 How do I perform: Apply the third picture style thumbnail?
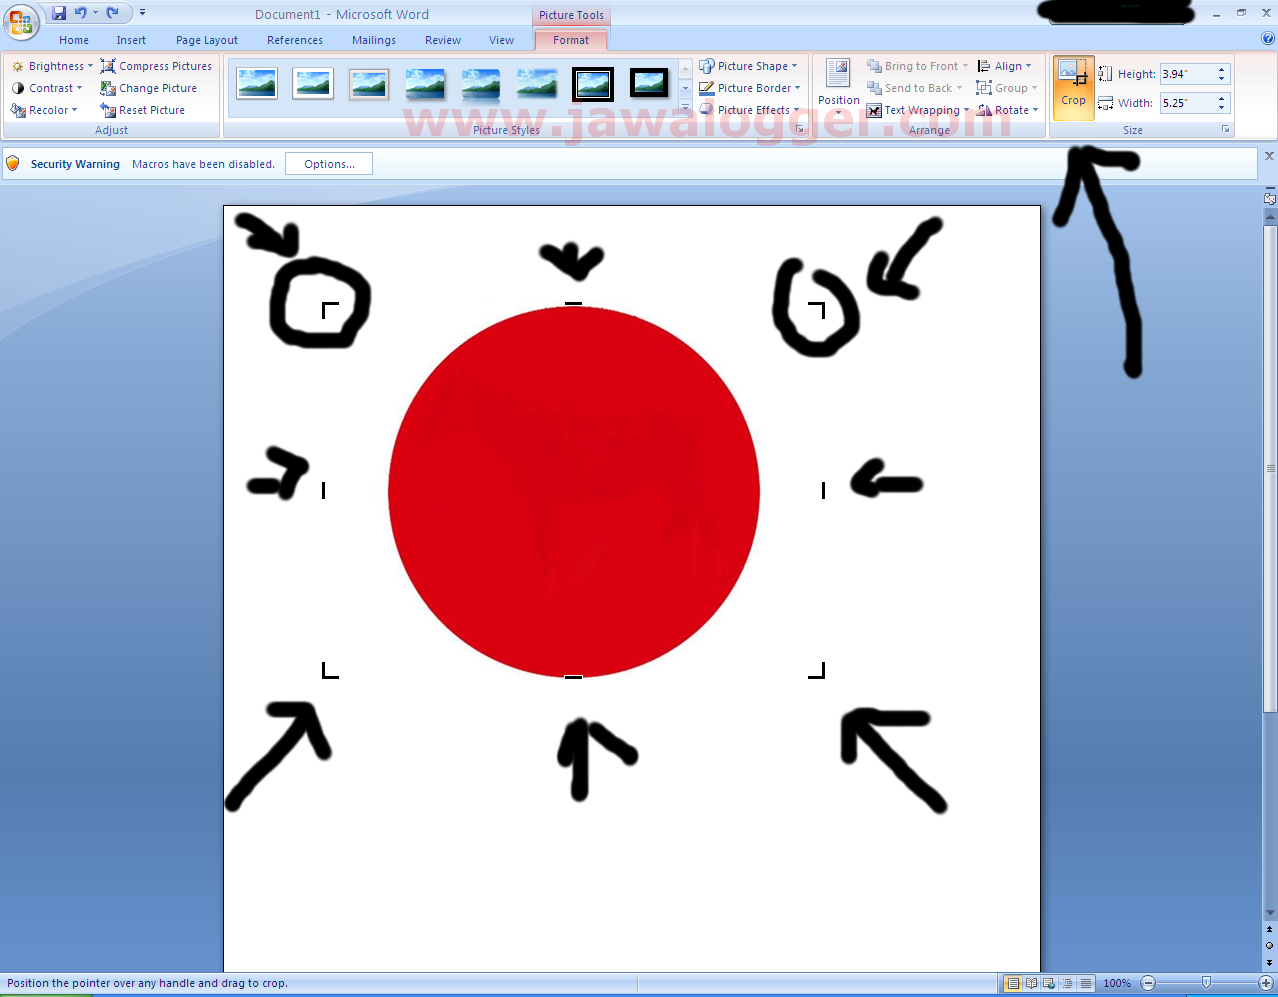pyautogui.click(x=369, y=84)
